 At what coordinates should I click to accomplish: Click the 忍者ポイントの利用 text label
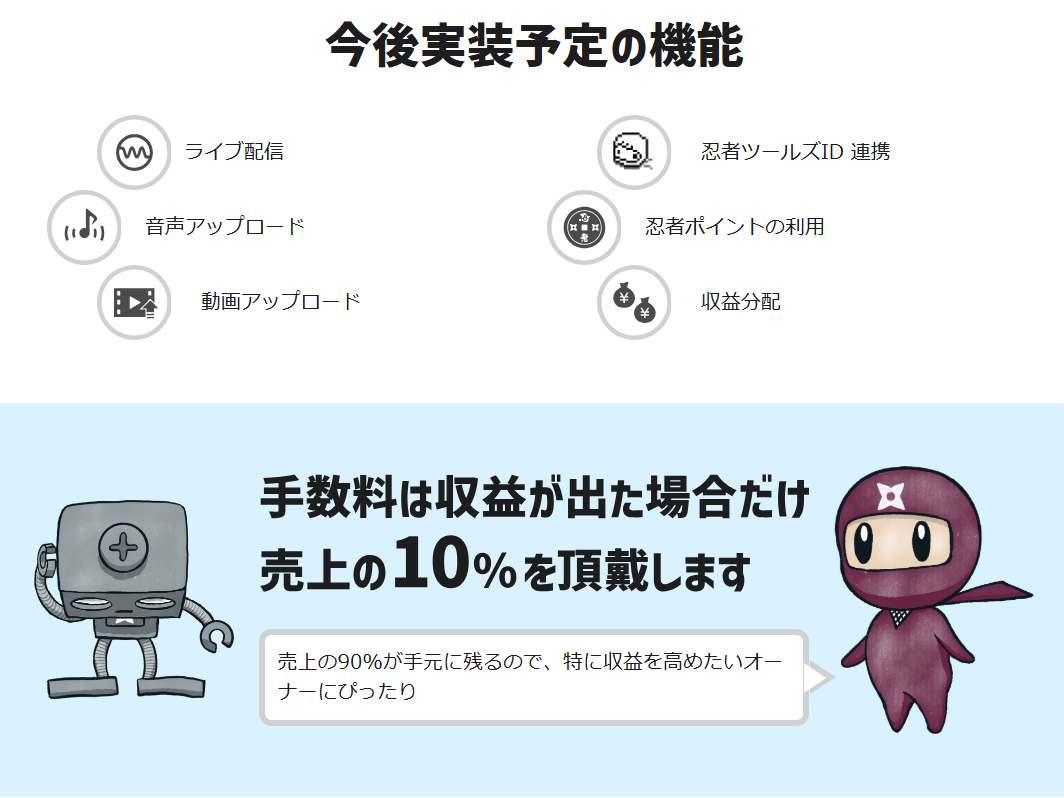coord(734,226)
